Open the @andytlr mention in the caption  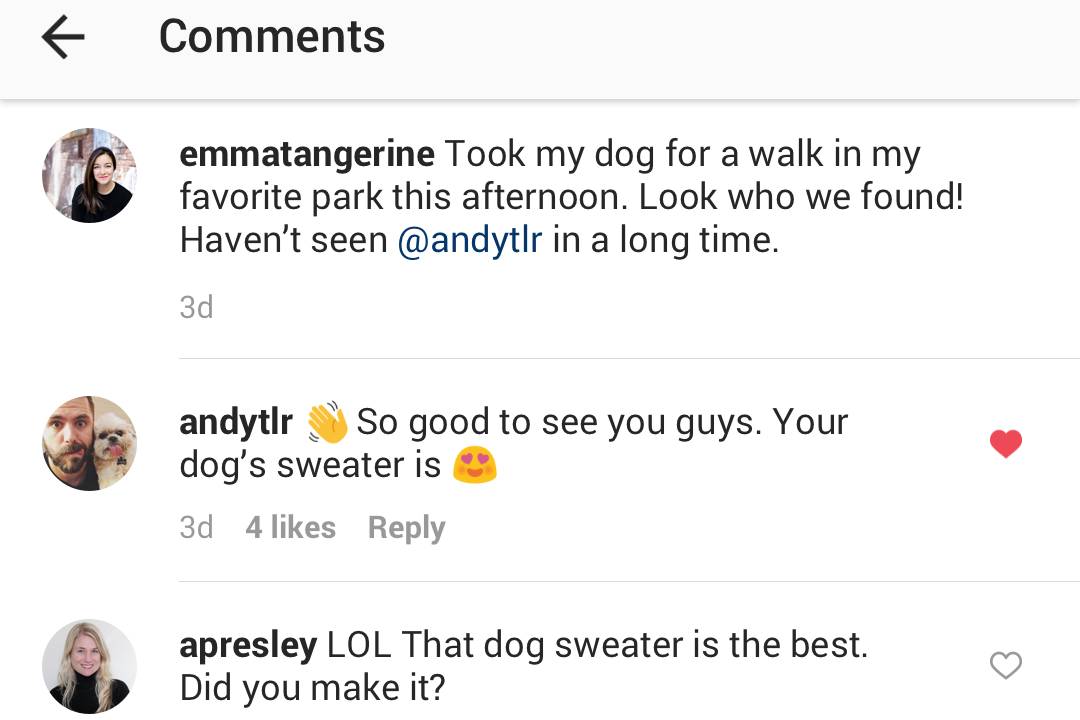point(469,240)
